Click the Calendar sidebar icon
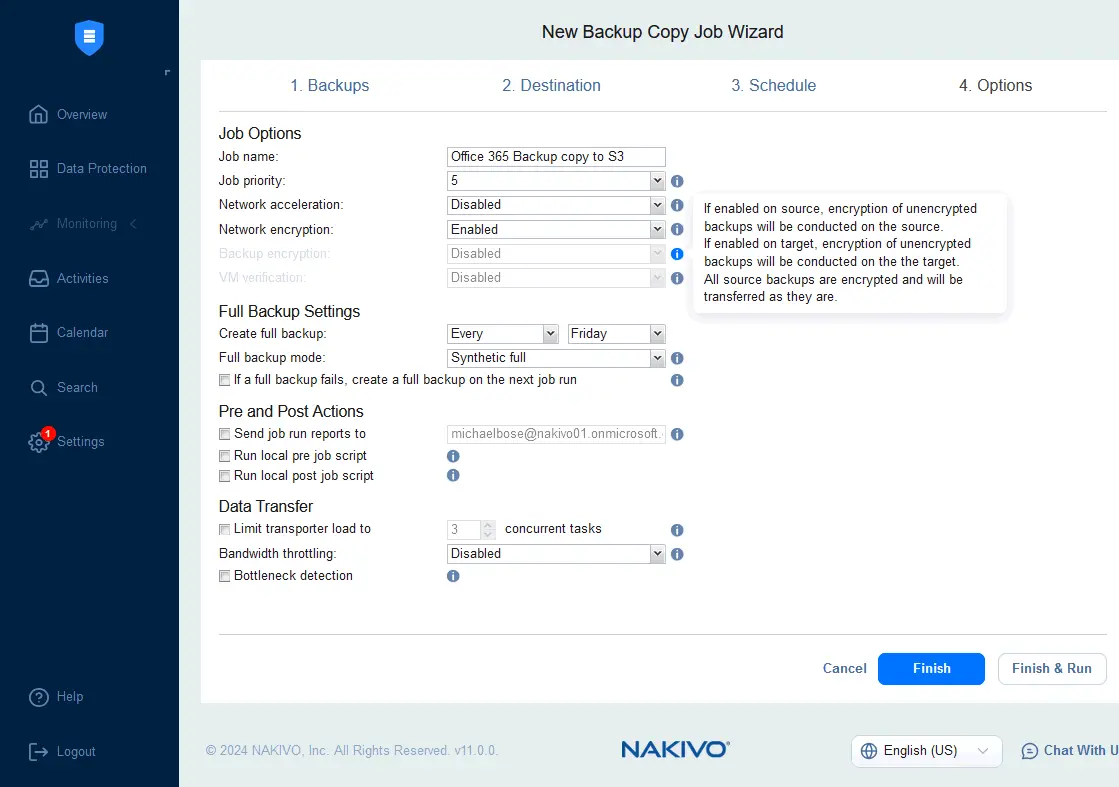This screenshot has width=1119, height=787. (x=39, y=333)
